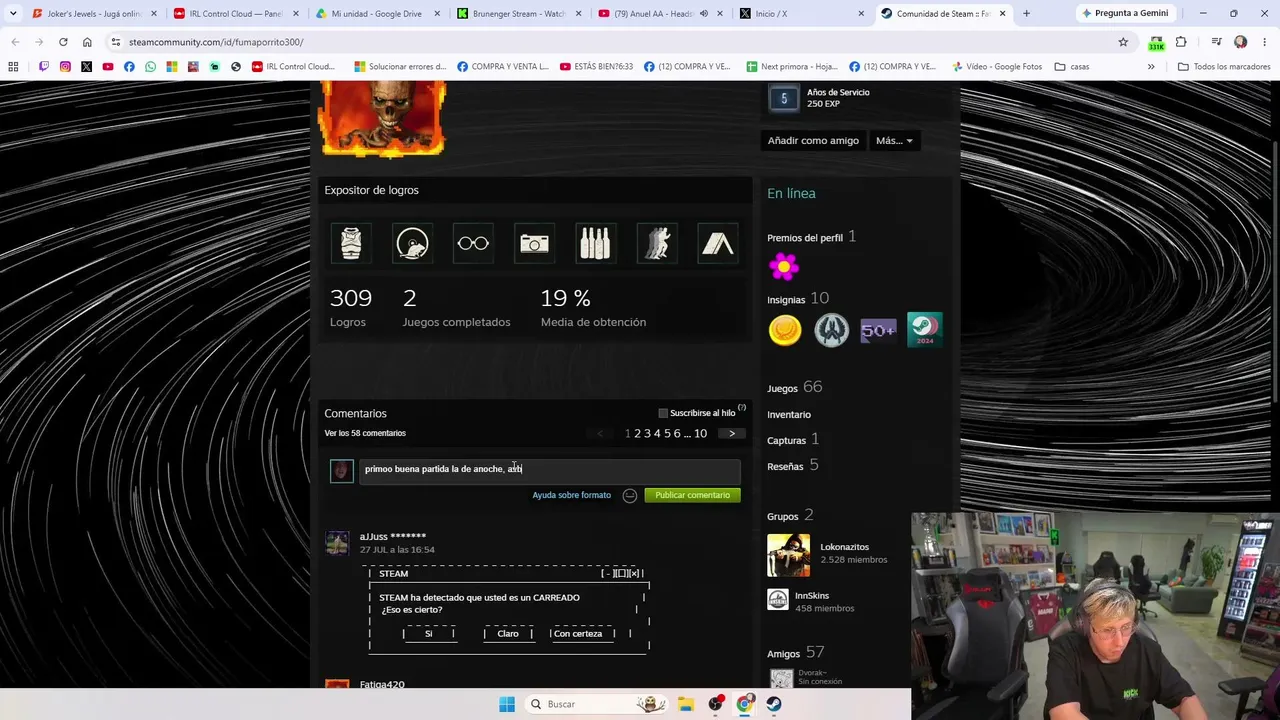The height and width of the screenshot is (720, 1280).
Task: Open Todos los marcadores folder
Action: click(1223, 66)
